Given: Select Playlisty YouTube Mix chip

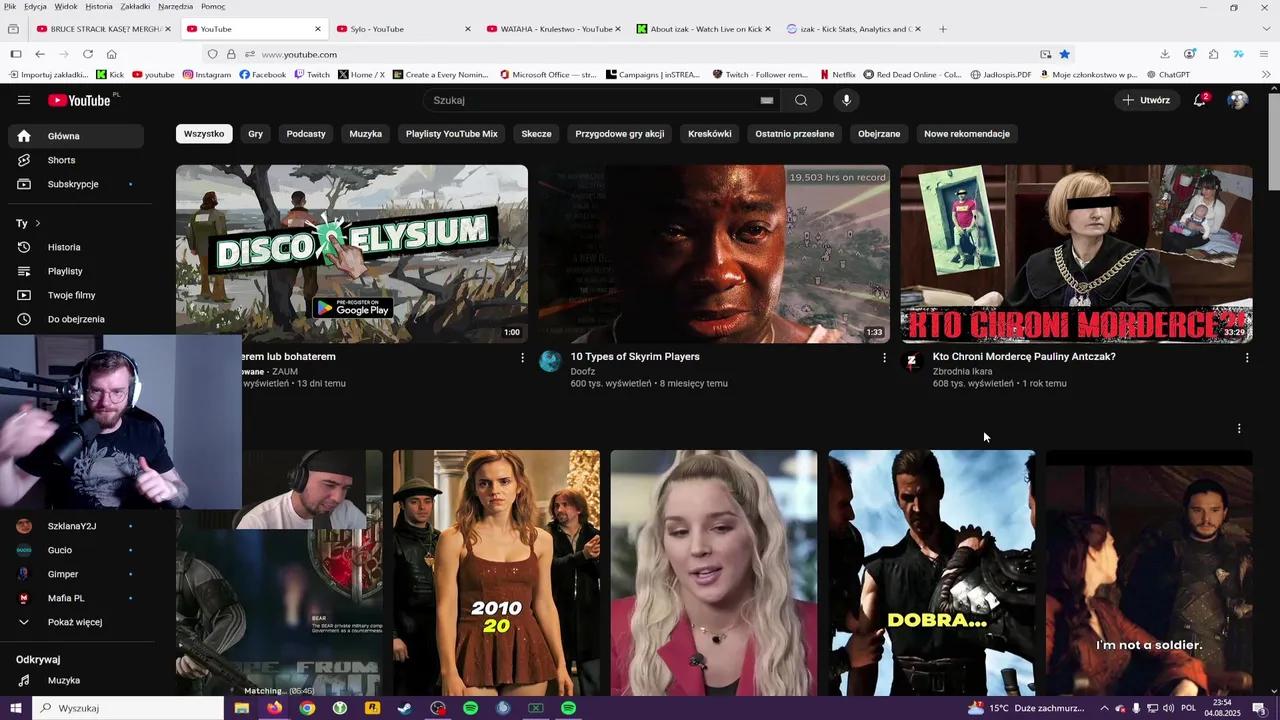Looking at the screenshot, I should coord(452,133).
